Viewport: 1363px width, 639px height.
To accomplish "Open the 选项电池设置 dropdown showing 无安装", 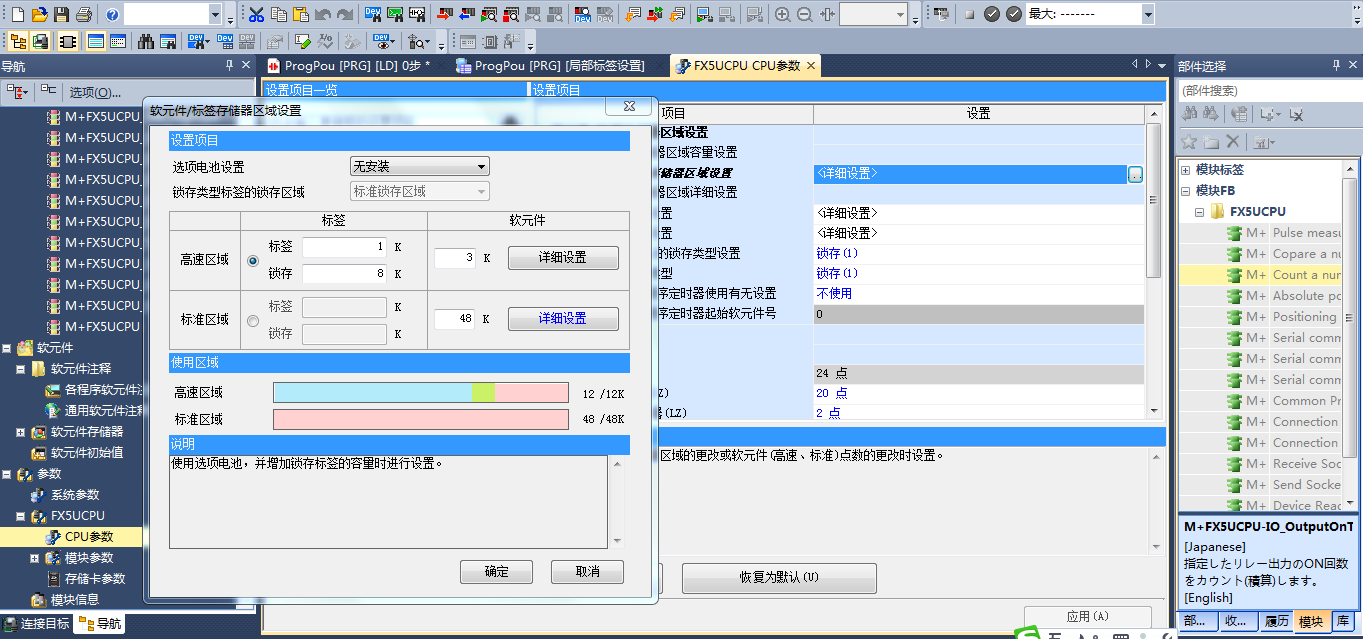I will (x=419, y=166).
